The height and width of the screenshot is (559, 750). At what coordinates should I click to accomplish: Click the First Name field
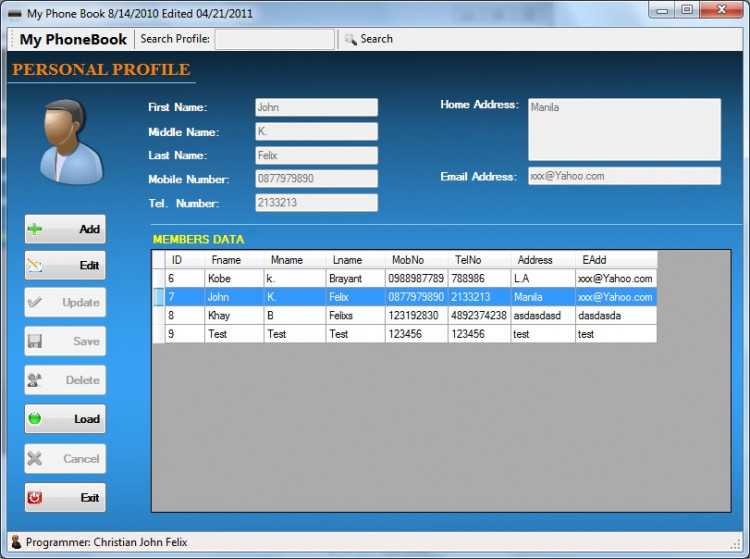tap(317, 107)
